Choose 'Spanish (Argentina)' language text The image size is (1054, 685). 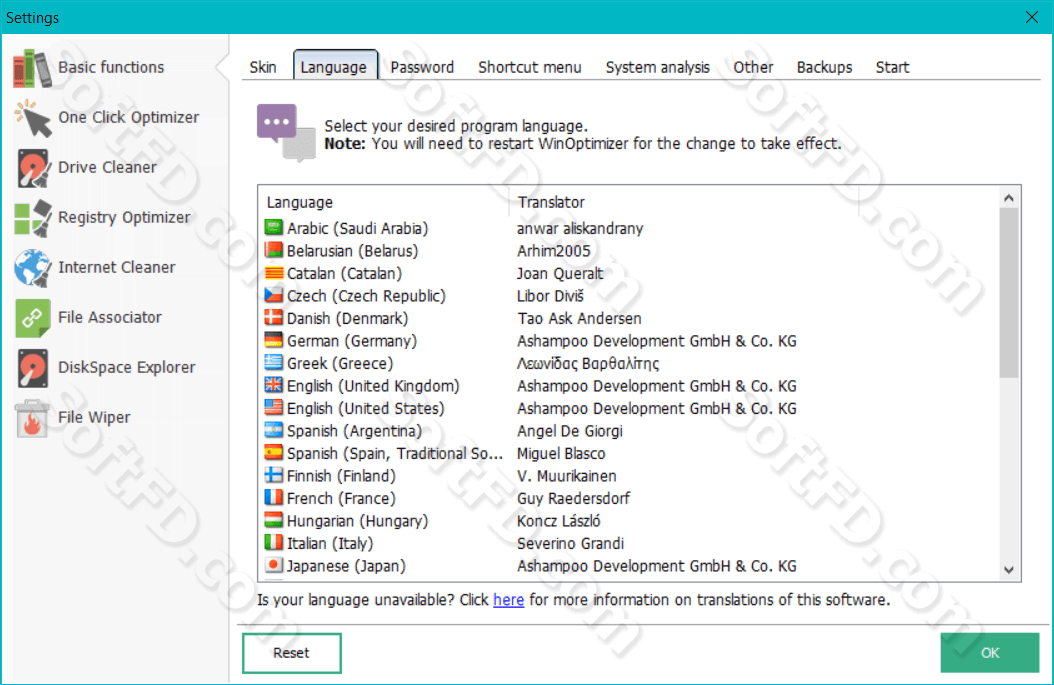pos(354,431)
